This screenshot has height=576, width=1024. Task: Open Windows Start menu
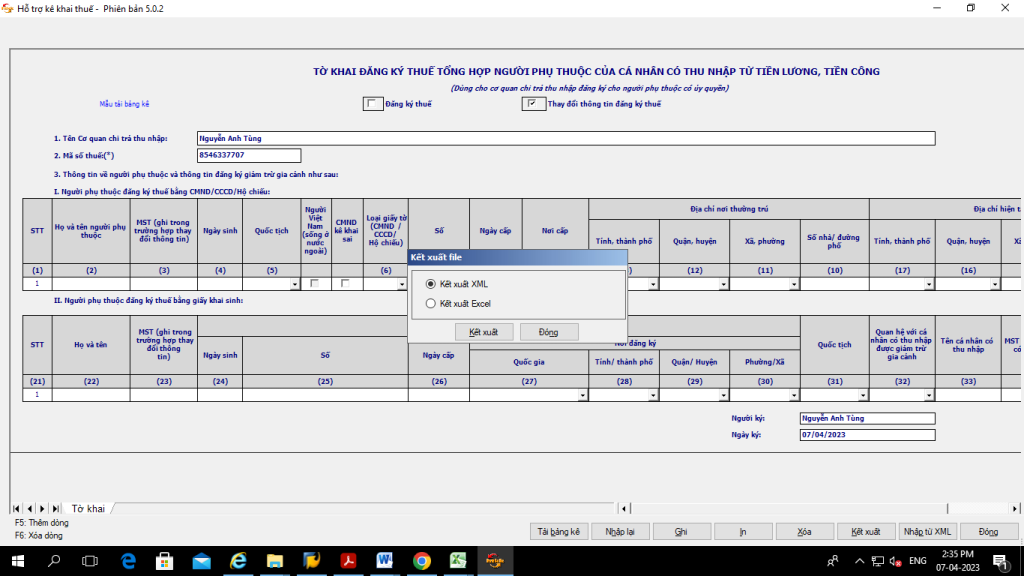pos(17,561)
